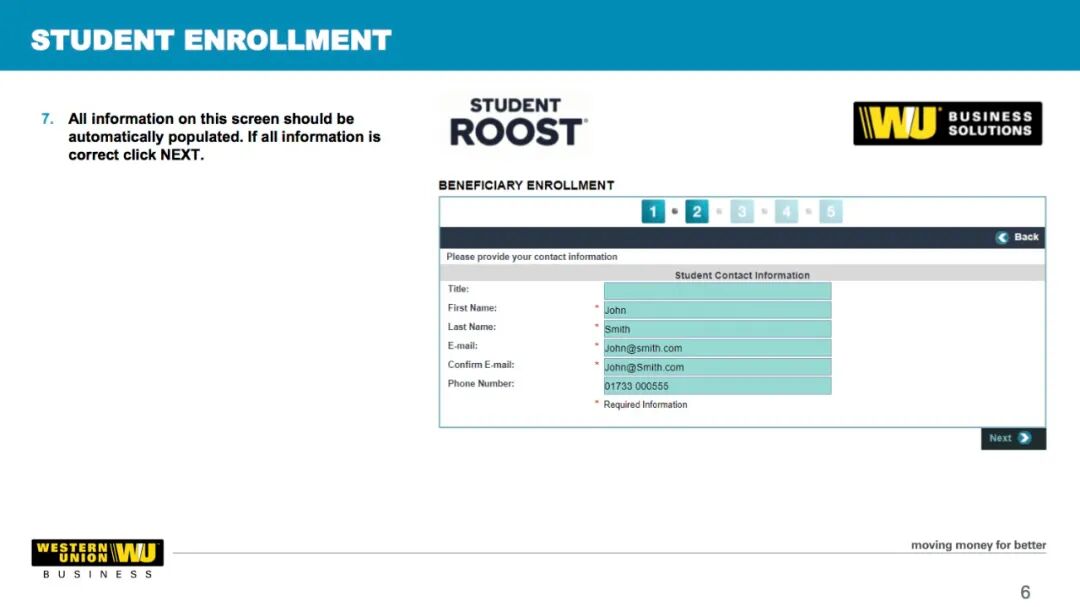Click the 'First Name:' label
This screenshot has height=607, width=1080.
click(472, 308)
